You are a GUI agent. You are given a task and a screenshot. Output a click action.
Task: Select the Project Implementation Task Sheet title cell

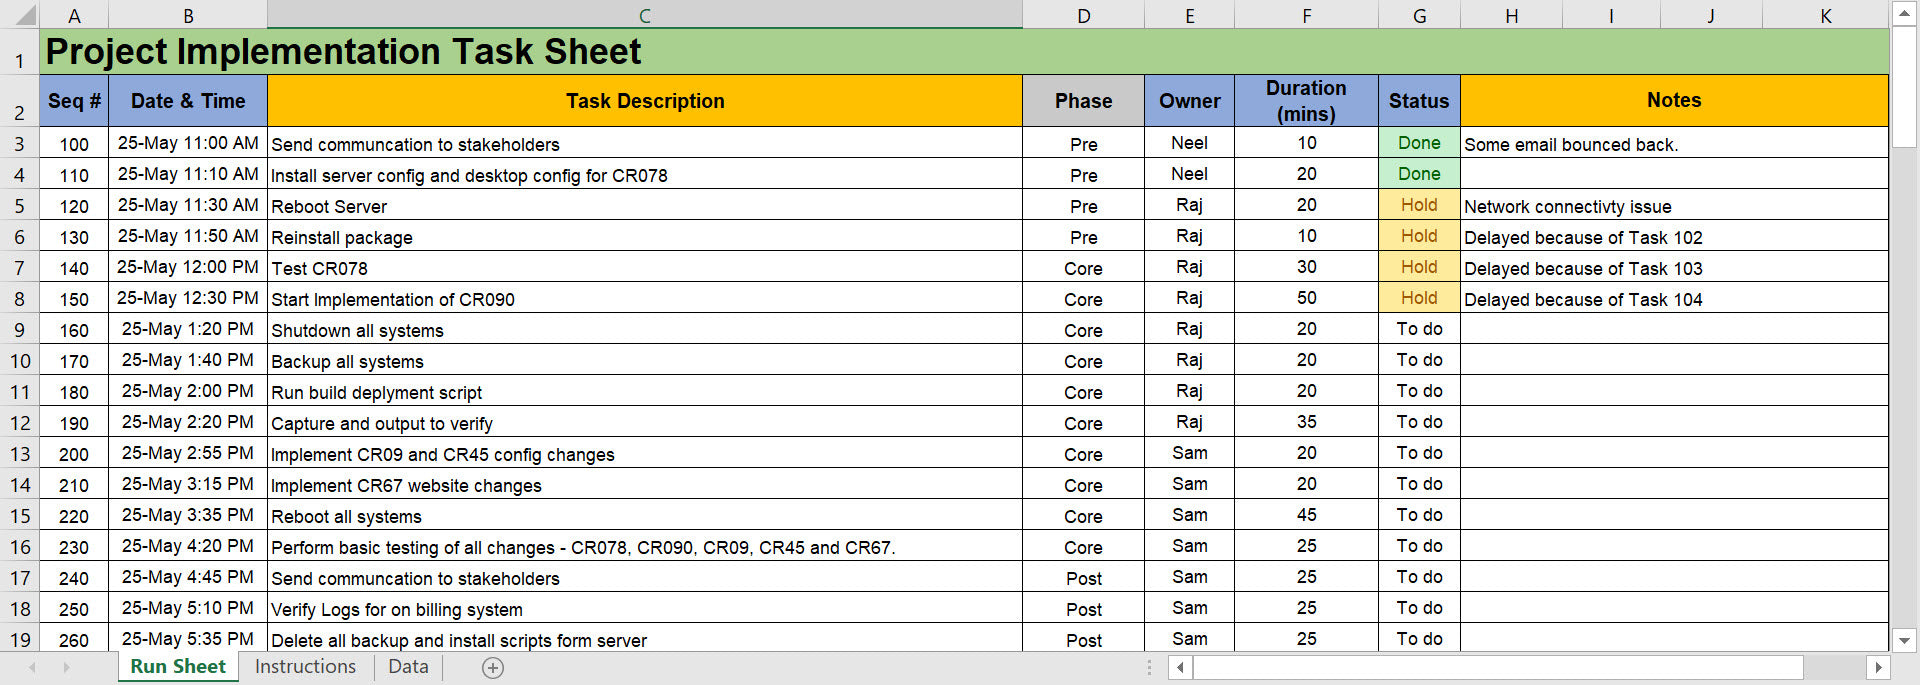[x=343, y=52]
